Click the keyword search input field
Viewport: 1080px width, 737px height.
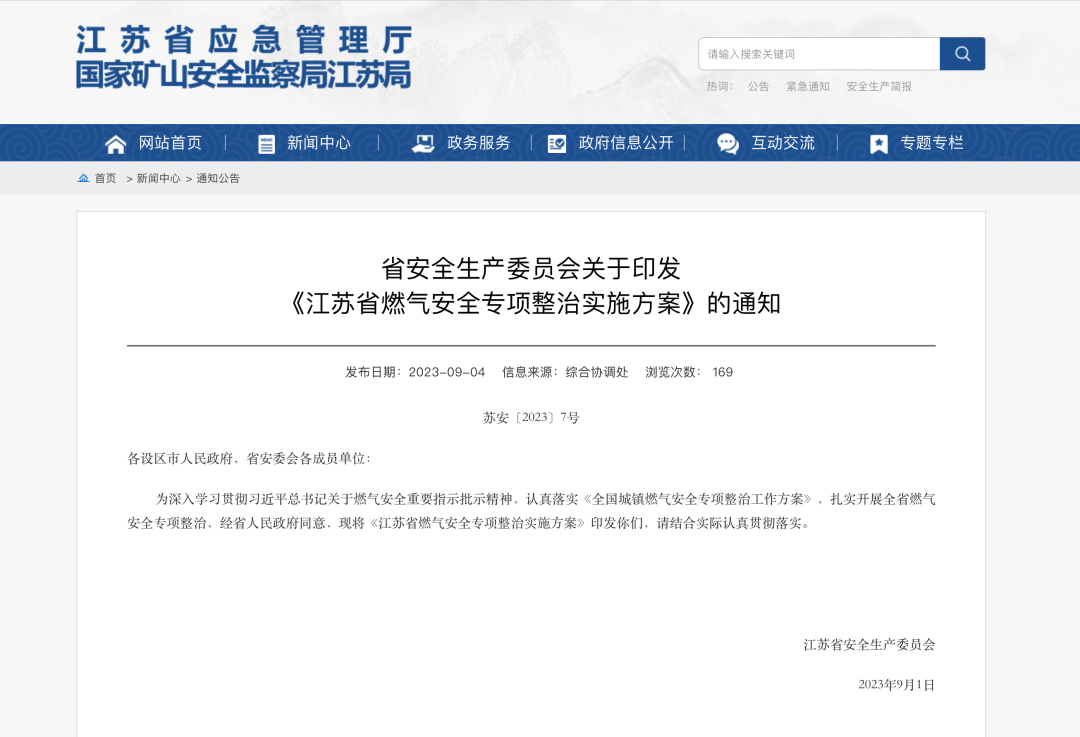coord(818,54)
